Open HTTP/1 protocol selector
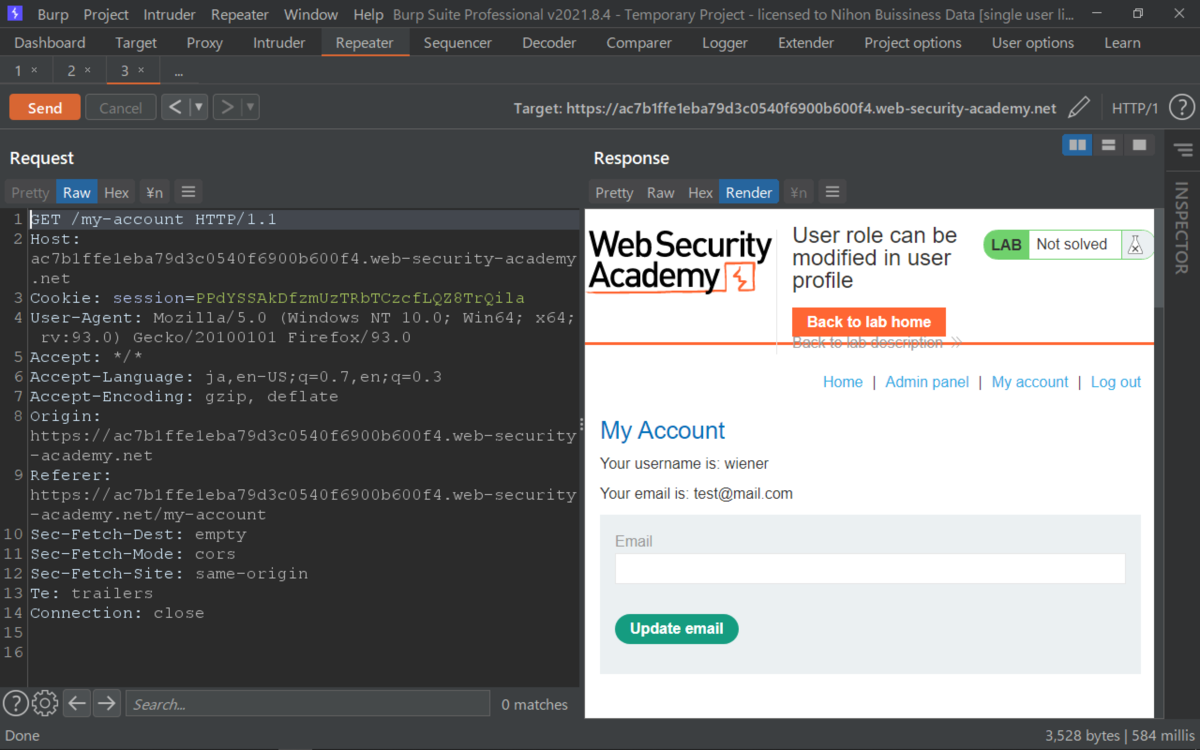The height and width of the screenshot is (750, 1200). 1135,108
